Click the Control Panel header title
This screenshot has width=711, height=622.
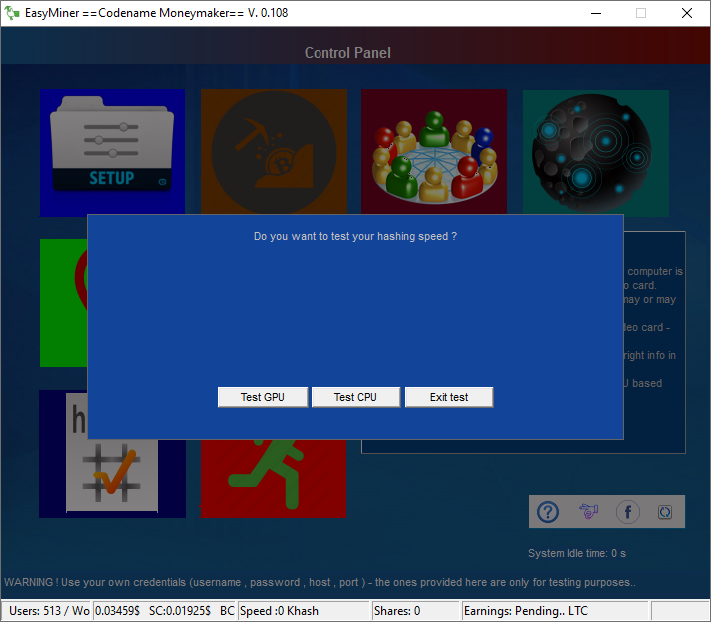pyautogui.click(x=347, y=53)
